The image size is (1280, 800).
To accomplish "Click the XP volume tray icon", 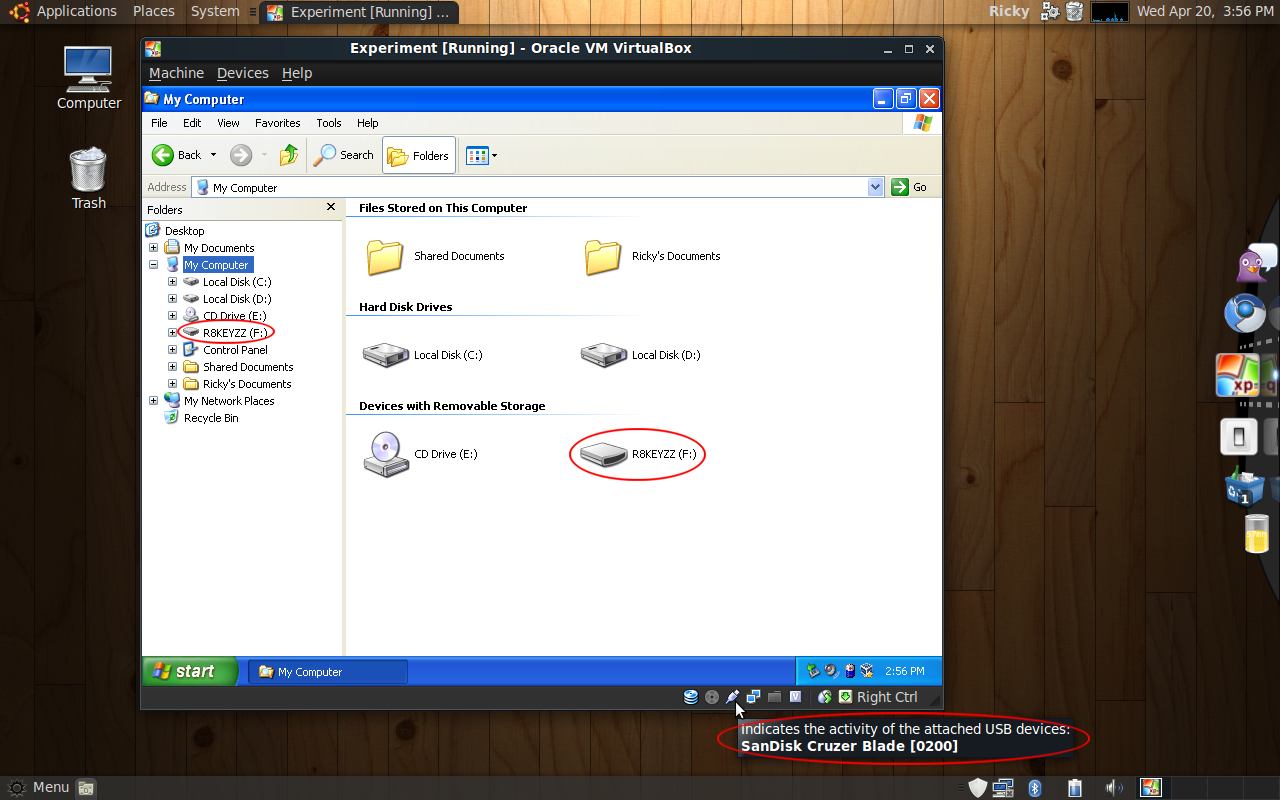I will [x=831, y=671].
